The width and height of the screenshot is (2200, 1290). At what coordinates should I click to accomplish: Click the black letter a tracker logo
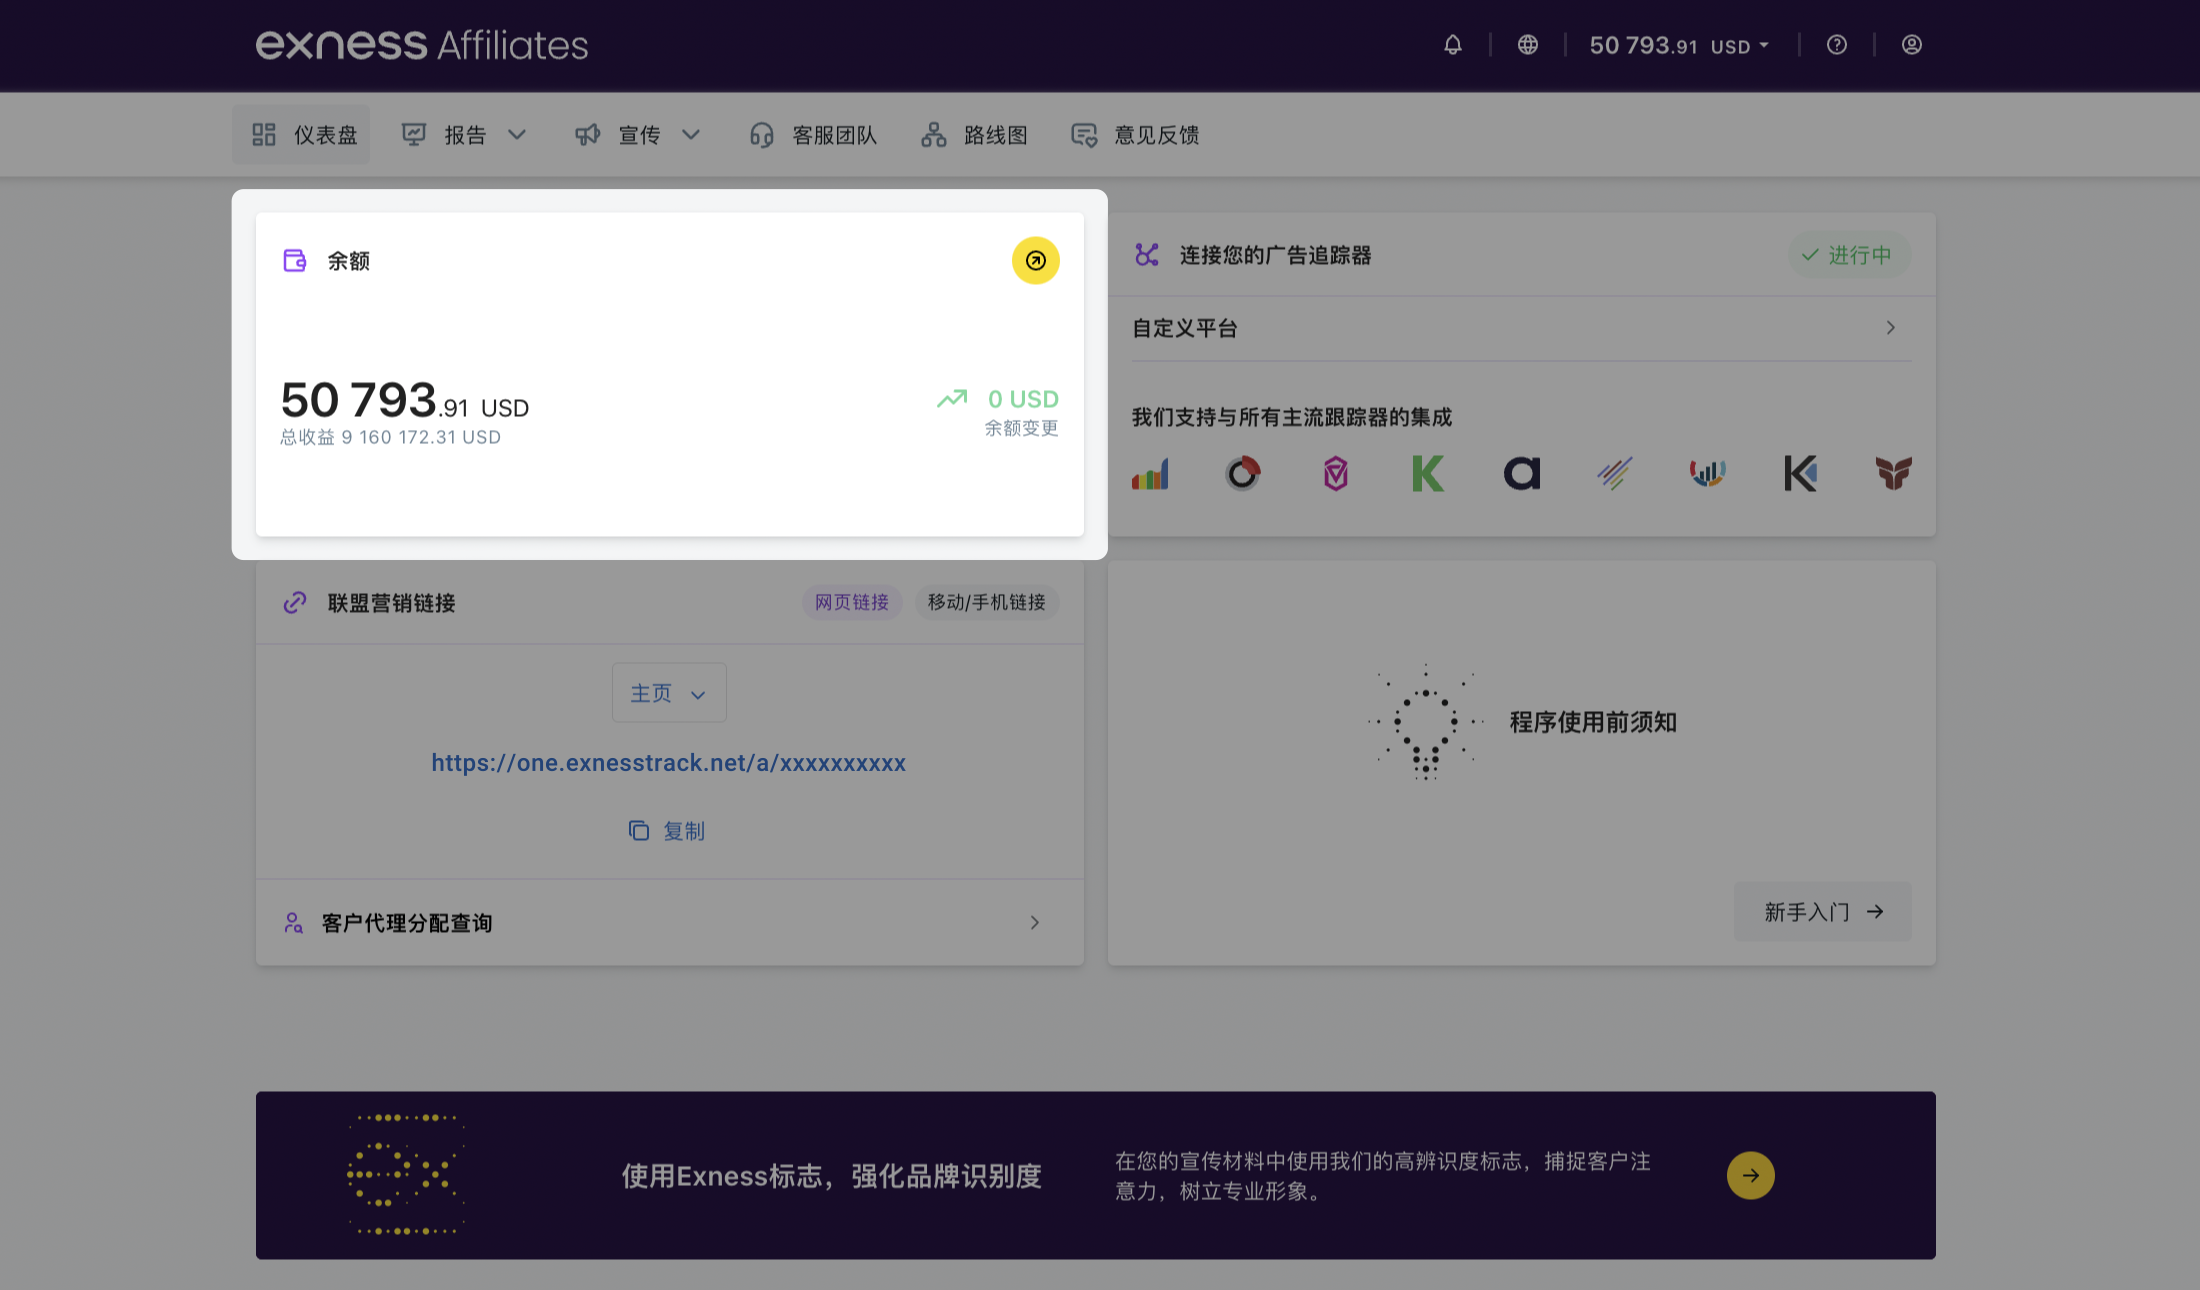click(1522, 473)
